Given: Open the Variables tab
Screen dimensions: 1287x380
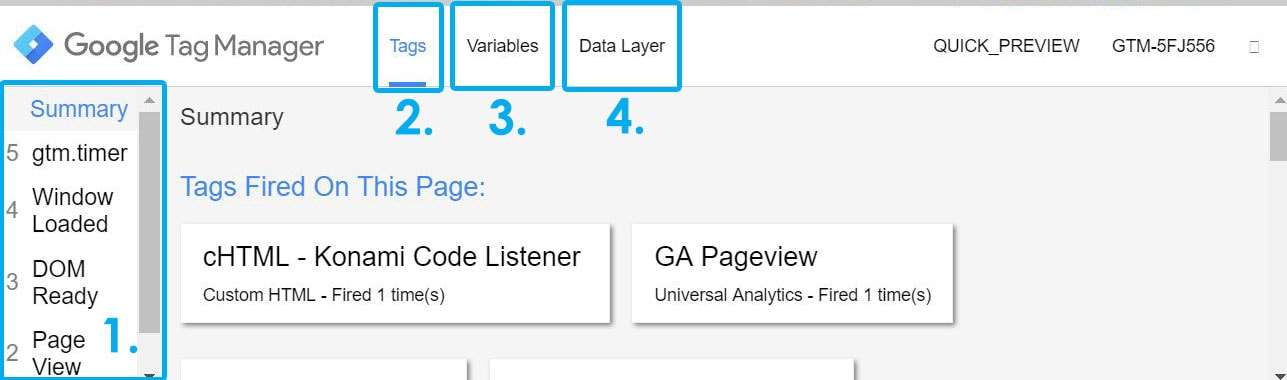Looking at the screenshot, I should click(x=502, y=46).
